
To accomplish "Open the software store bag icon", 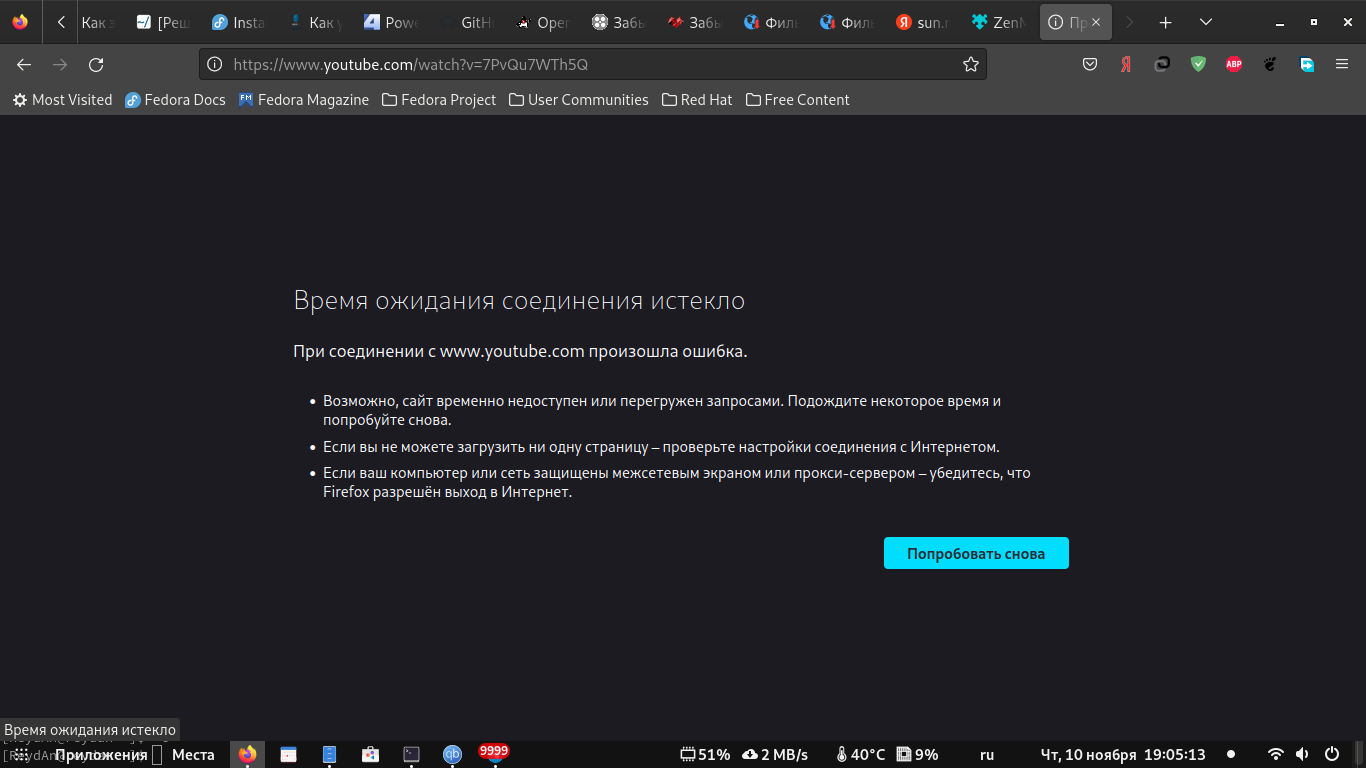I will [x=370, y=754].
